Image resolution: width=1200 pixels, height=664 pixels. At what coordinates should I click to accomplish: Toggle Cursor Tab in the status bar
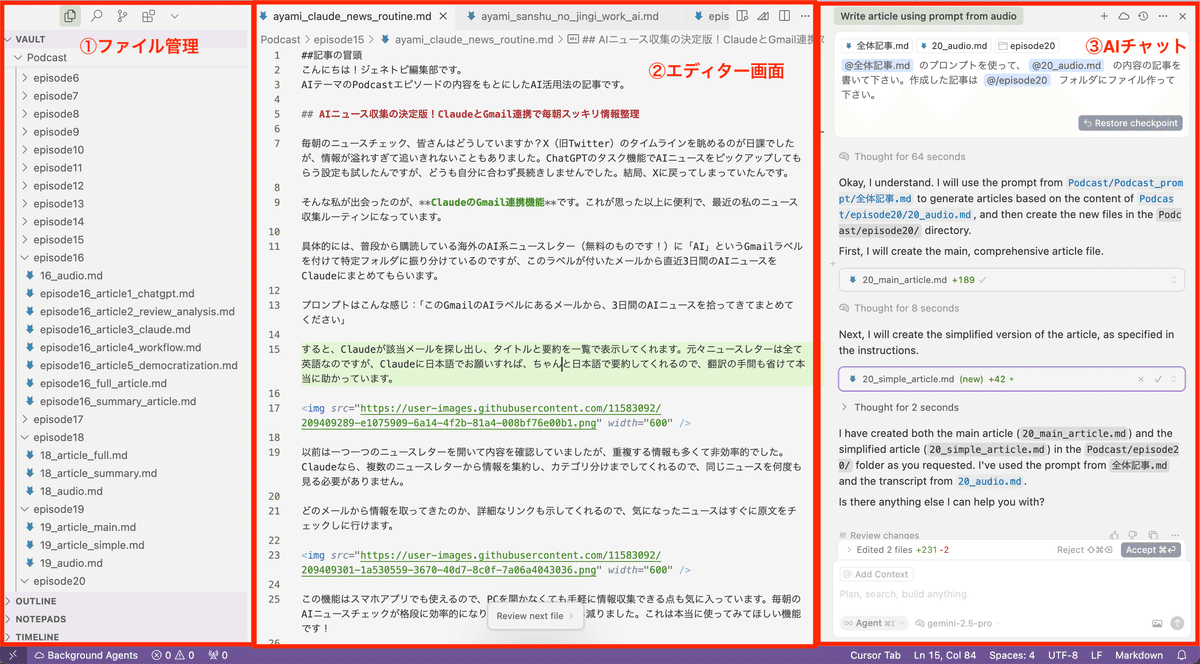pos(875,655)
